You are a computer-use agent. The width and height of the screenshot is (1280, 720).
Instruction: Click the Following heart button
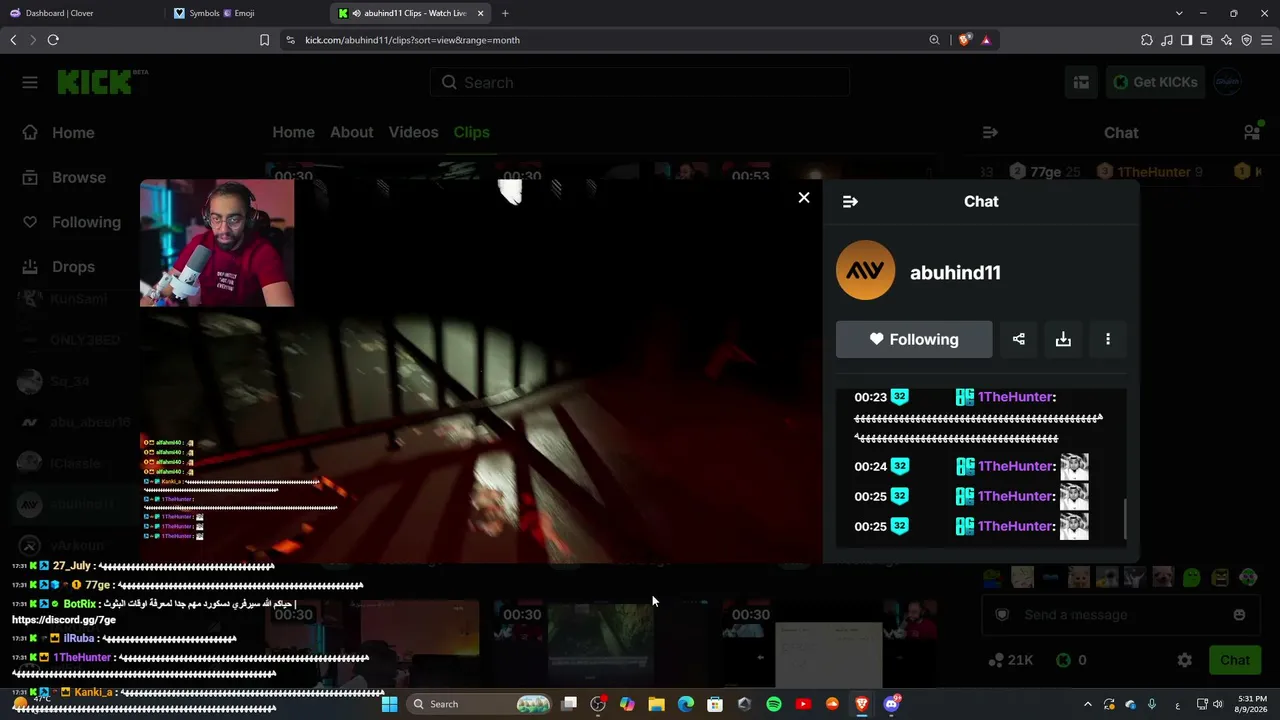click(x=914, y=339)
